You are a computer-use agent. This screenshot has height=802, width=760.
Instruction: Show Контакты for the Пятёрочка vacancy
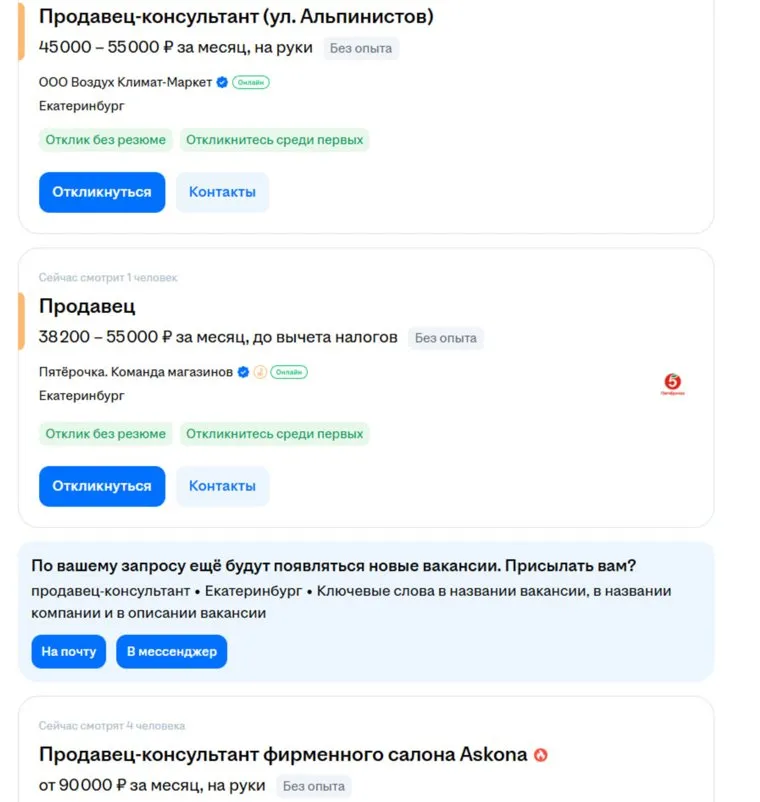222,486
